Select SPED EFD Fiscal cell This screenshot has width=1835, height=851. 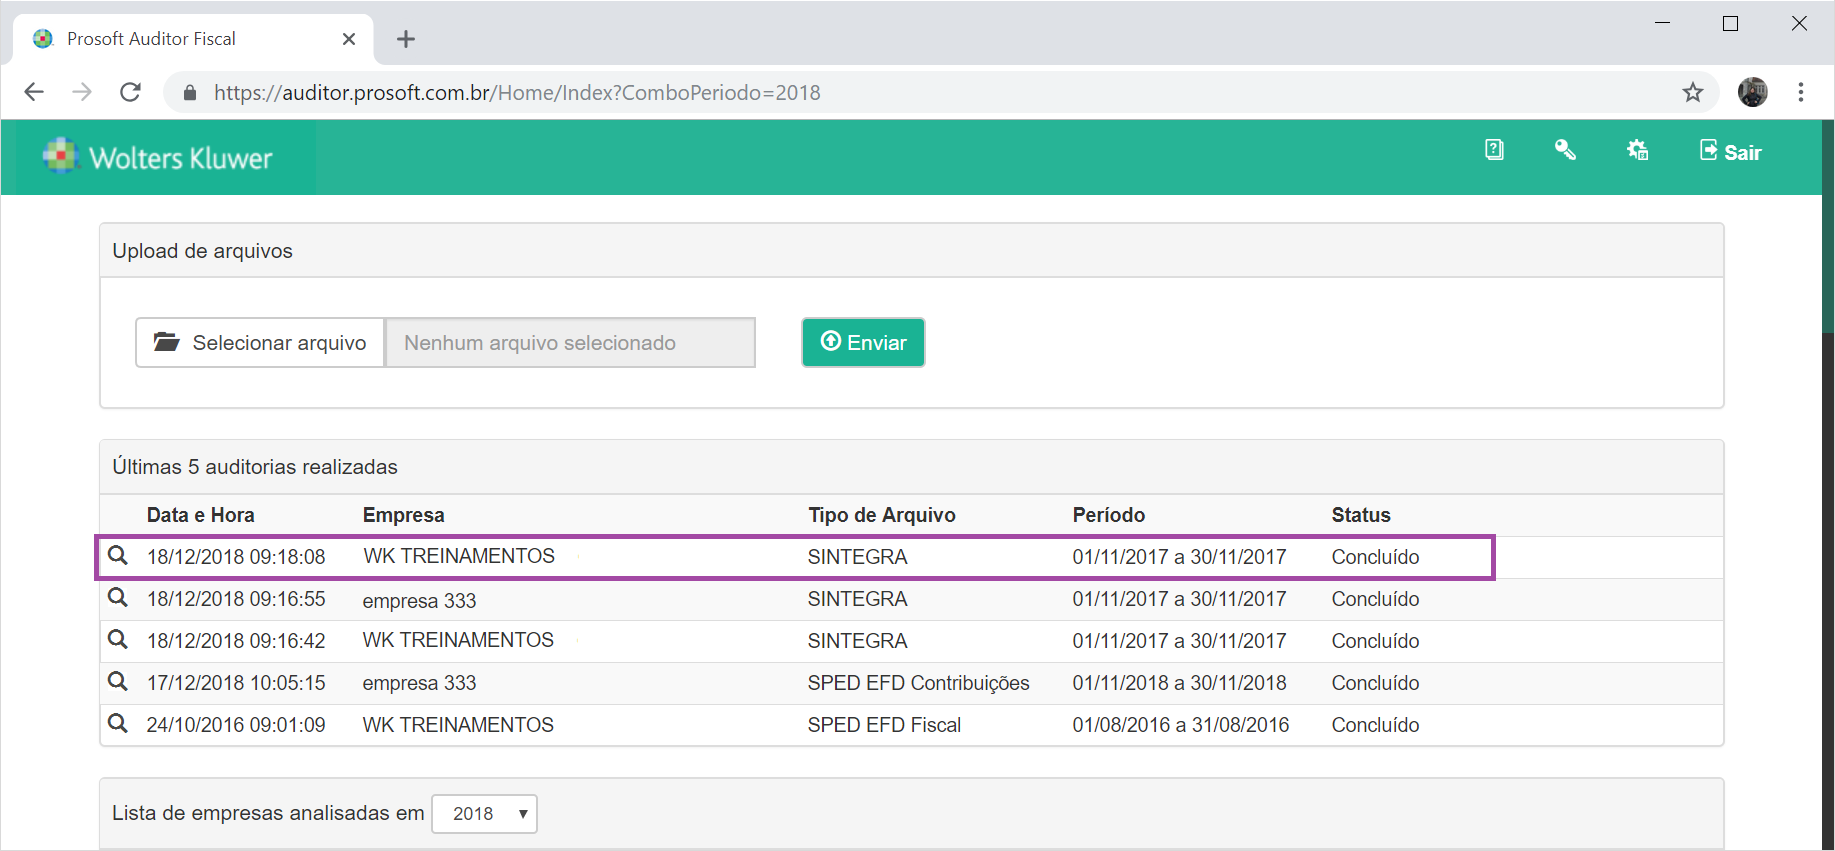coord(884,725)
